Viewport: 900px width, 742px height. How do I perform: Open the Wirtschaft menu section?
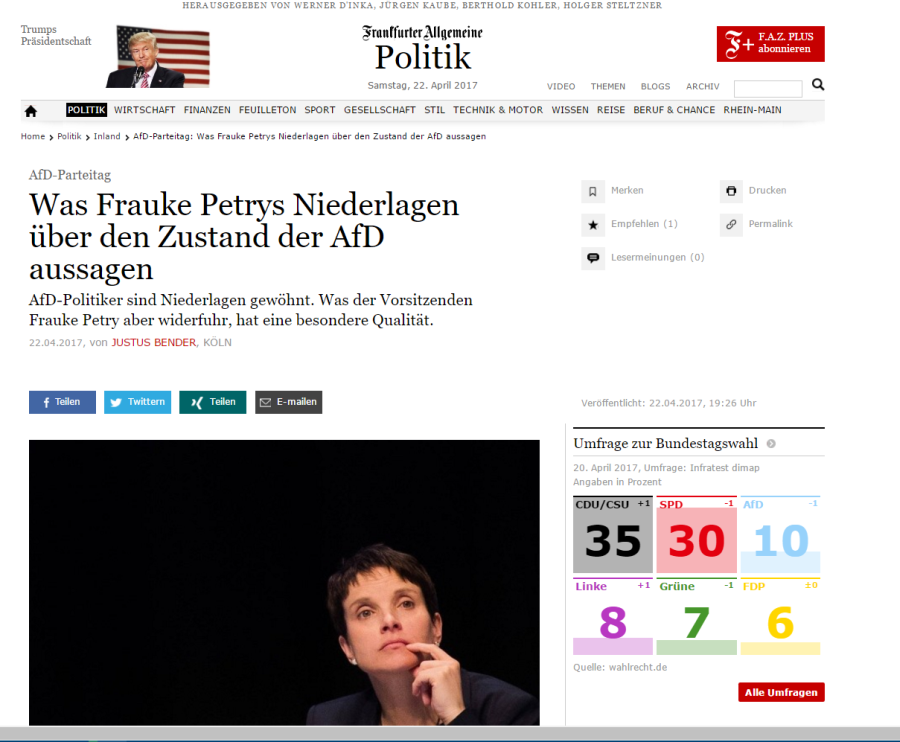pos(144,110)
